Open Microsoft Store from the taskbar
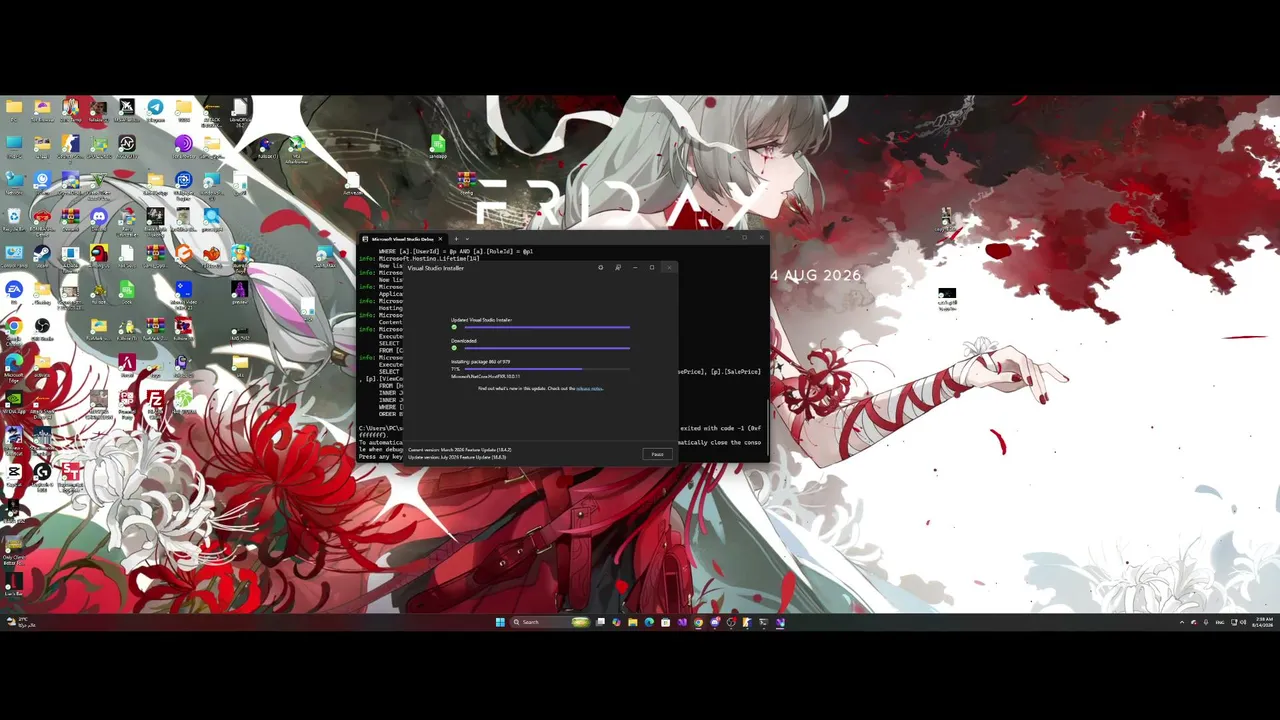The height and width of the screenshot is (720, 1280). pyautogui.click(x=665, y=622)
